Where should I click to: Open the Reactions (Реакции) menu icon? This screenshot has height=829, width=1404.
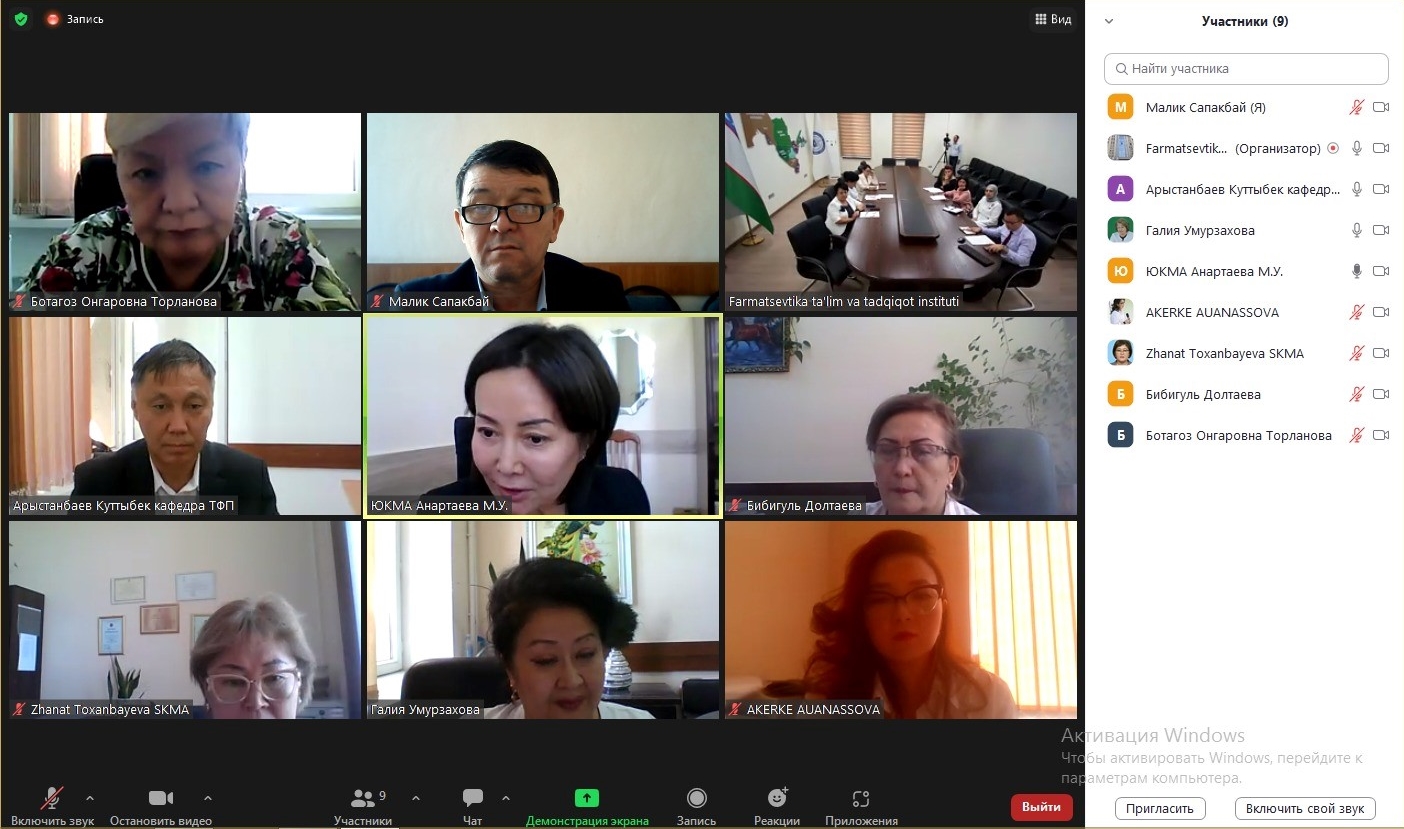777,798
